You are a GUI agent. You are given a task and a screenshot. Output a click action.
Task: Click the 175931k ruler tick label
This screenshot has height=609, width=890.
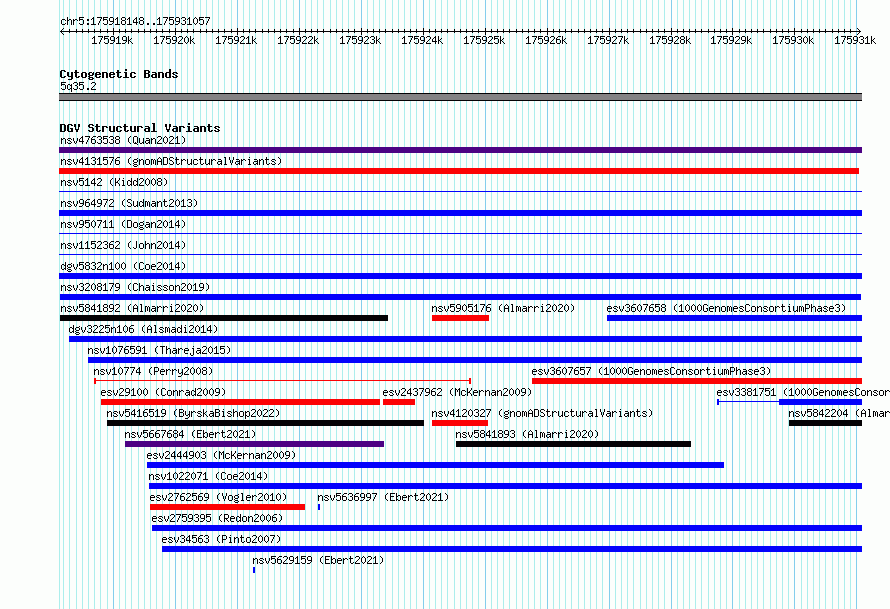coord(855,40)
